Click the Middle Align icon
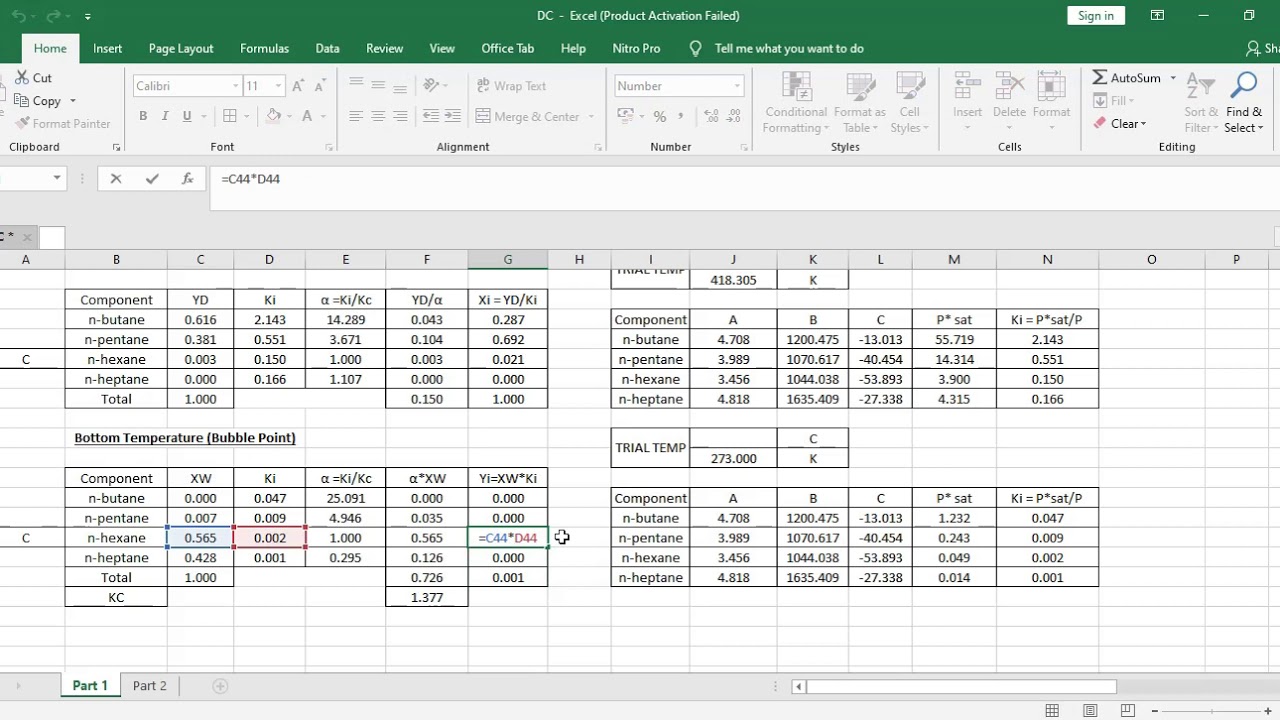Image resolution: width=1280 pixels, height=720 pixels. pos(378,86)
